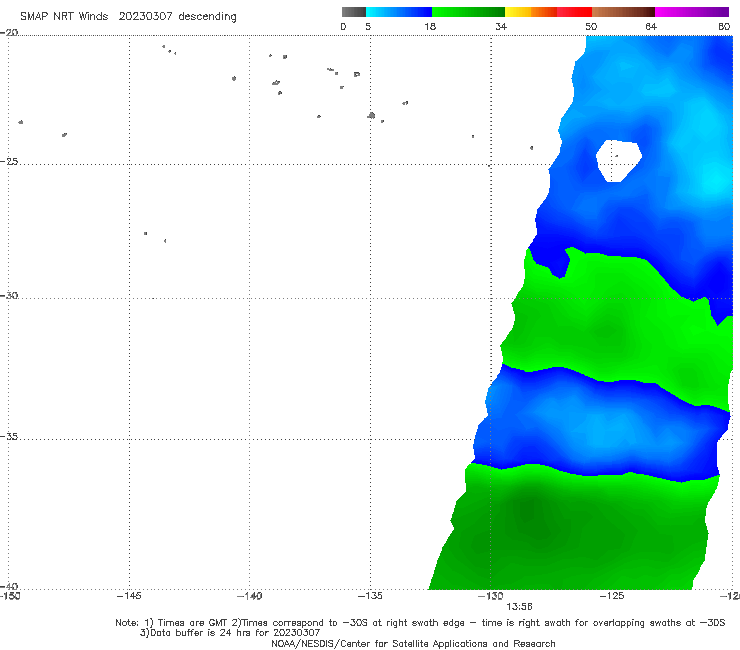
Task: Click the brown segment of the color bar
Action: point(623,12)
